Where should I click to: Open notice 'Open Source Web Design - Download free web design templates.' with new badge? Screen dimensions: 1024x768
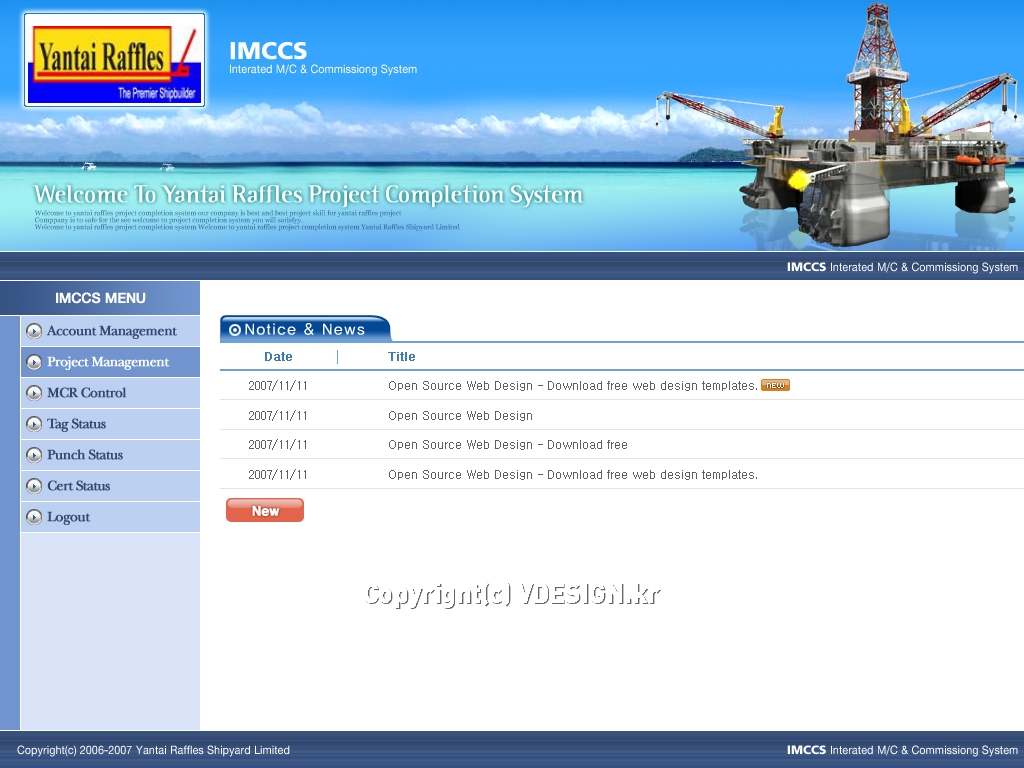[x=573, y=386]
